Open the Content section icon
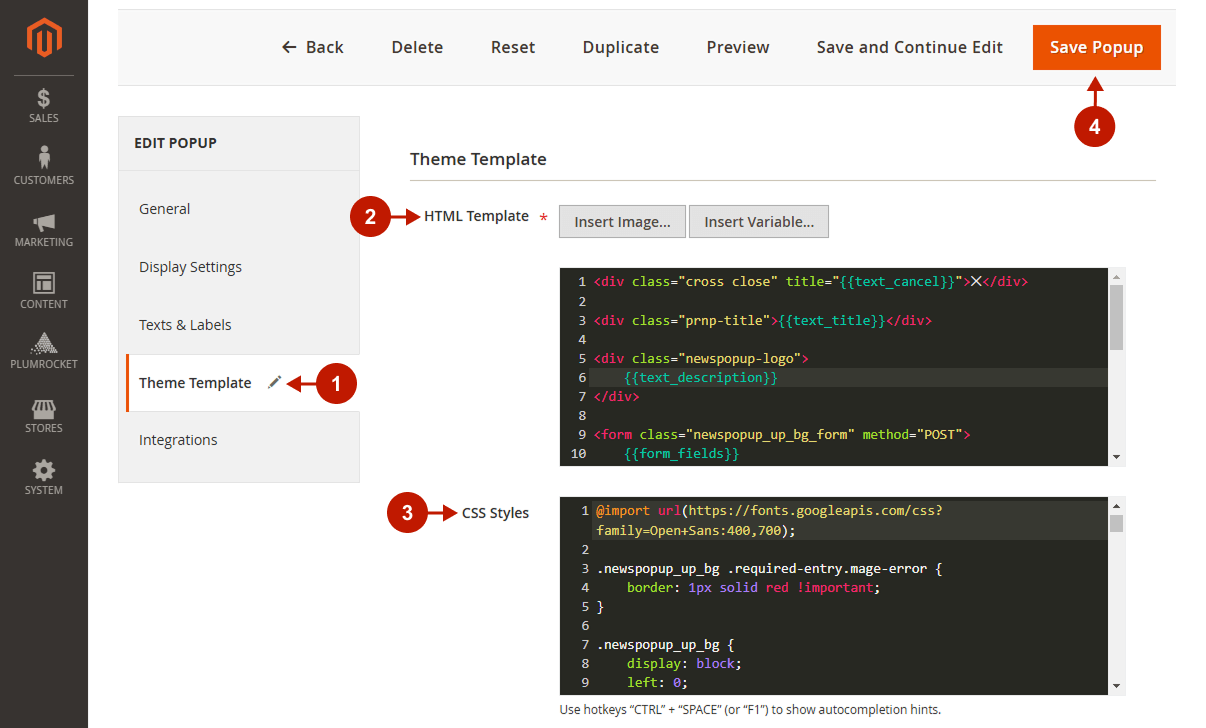1206x728 pixels. point(43,284)
